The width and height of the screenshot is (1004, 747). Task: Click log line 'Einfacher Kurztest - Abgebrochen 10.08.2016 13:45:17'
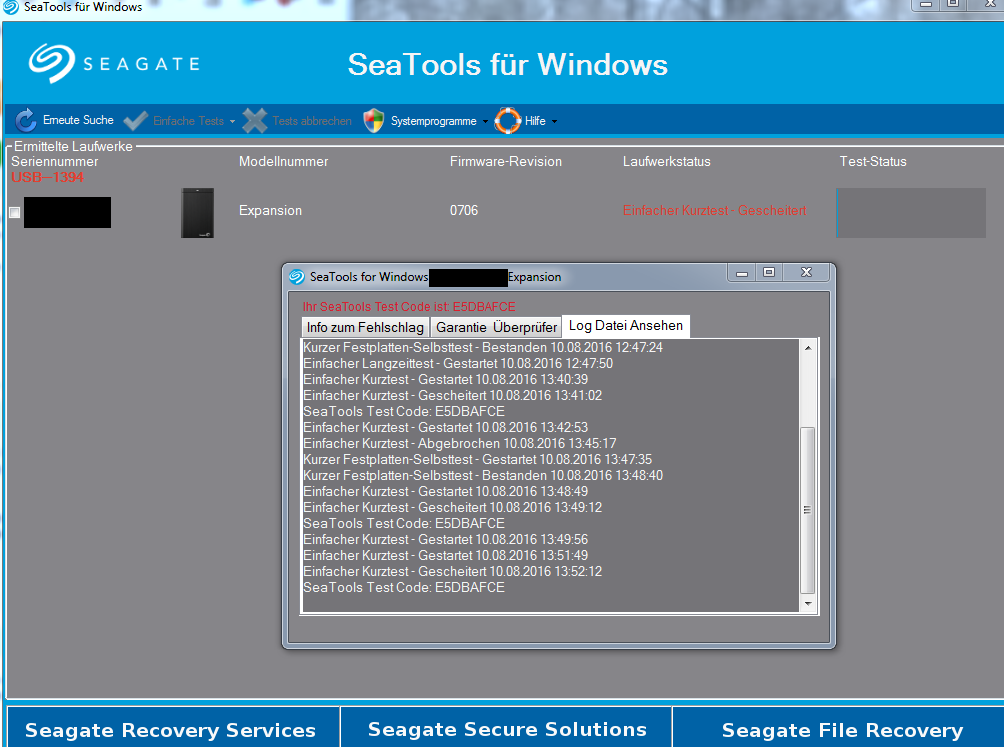pos(460,444)
